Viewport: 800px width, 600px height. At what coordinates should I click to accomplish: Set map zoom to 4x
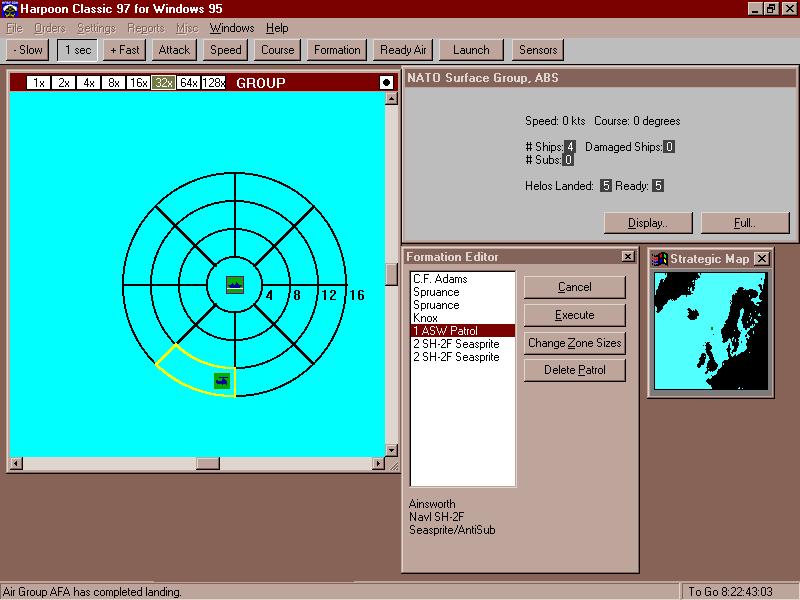[x=88, y=83]
